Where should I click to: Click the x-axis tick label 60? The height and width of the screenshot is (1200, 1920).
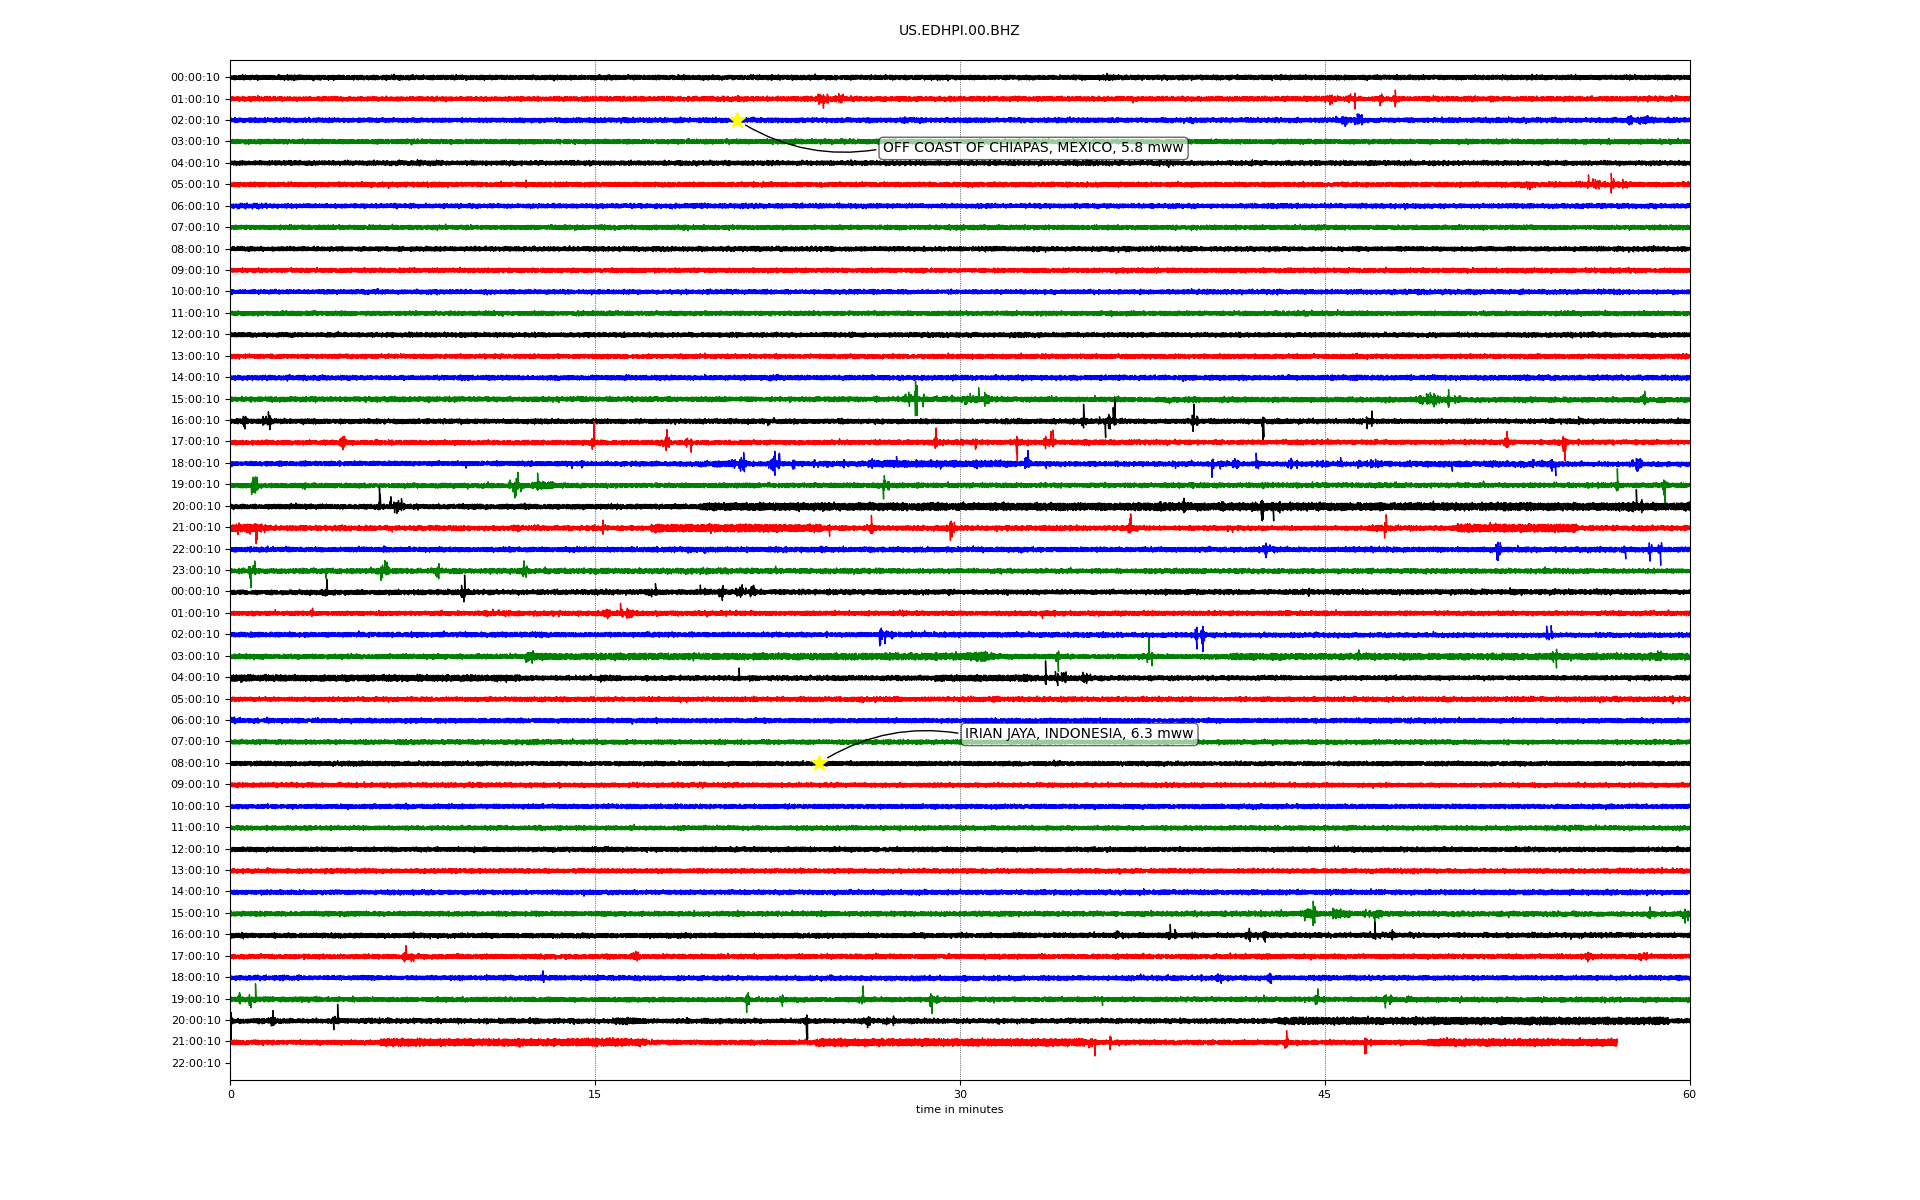(1689, 1094)
